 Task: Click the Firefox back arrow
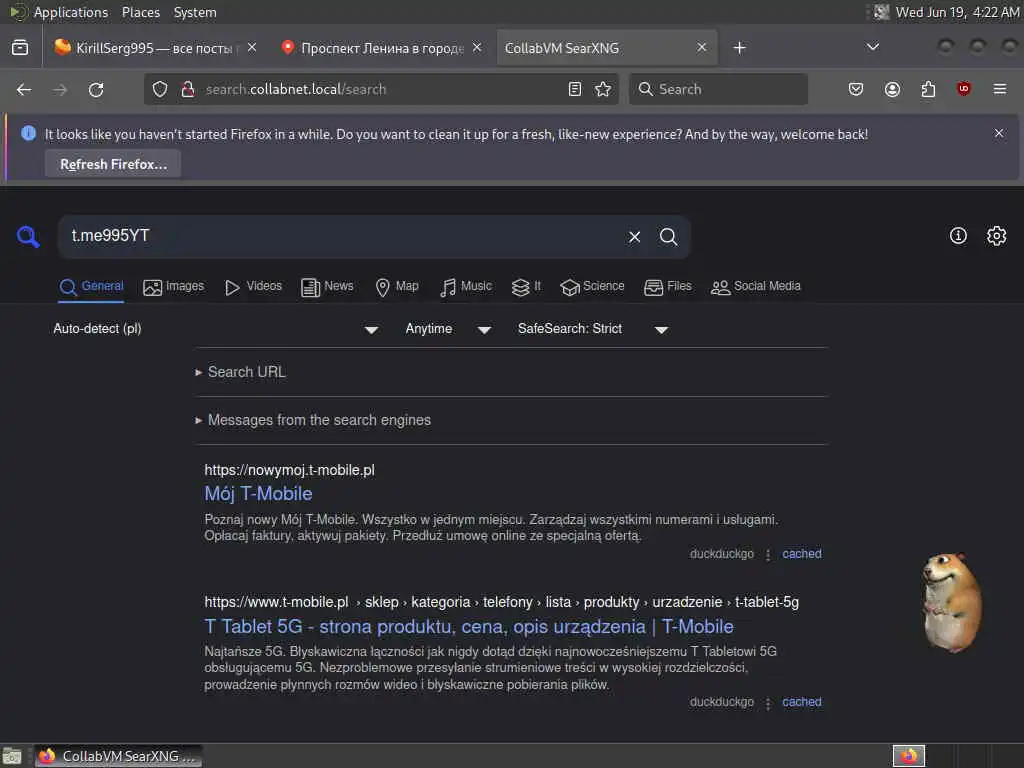(24, 89)
